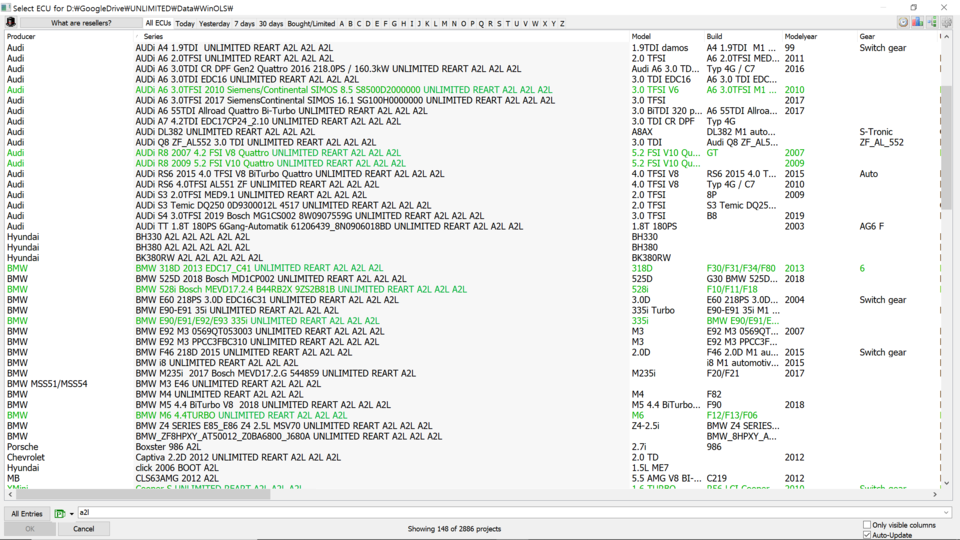Viewport: 960px width, 540px height.
Task: Select the 'BMW M3 E46 UNLIMITED REART' row
Action: point(471,384)
